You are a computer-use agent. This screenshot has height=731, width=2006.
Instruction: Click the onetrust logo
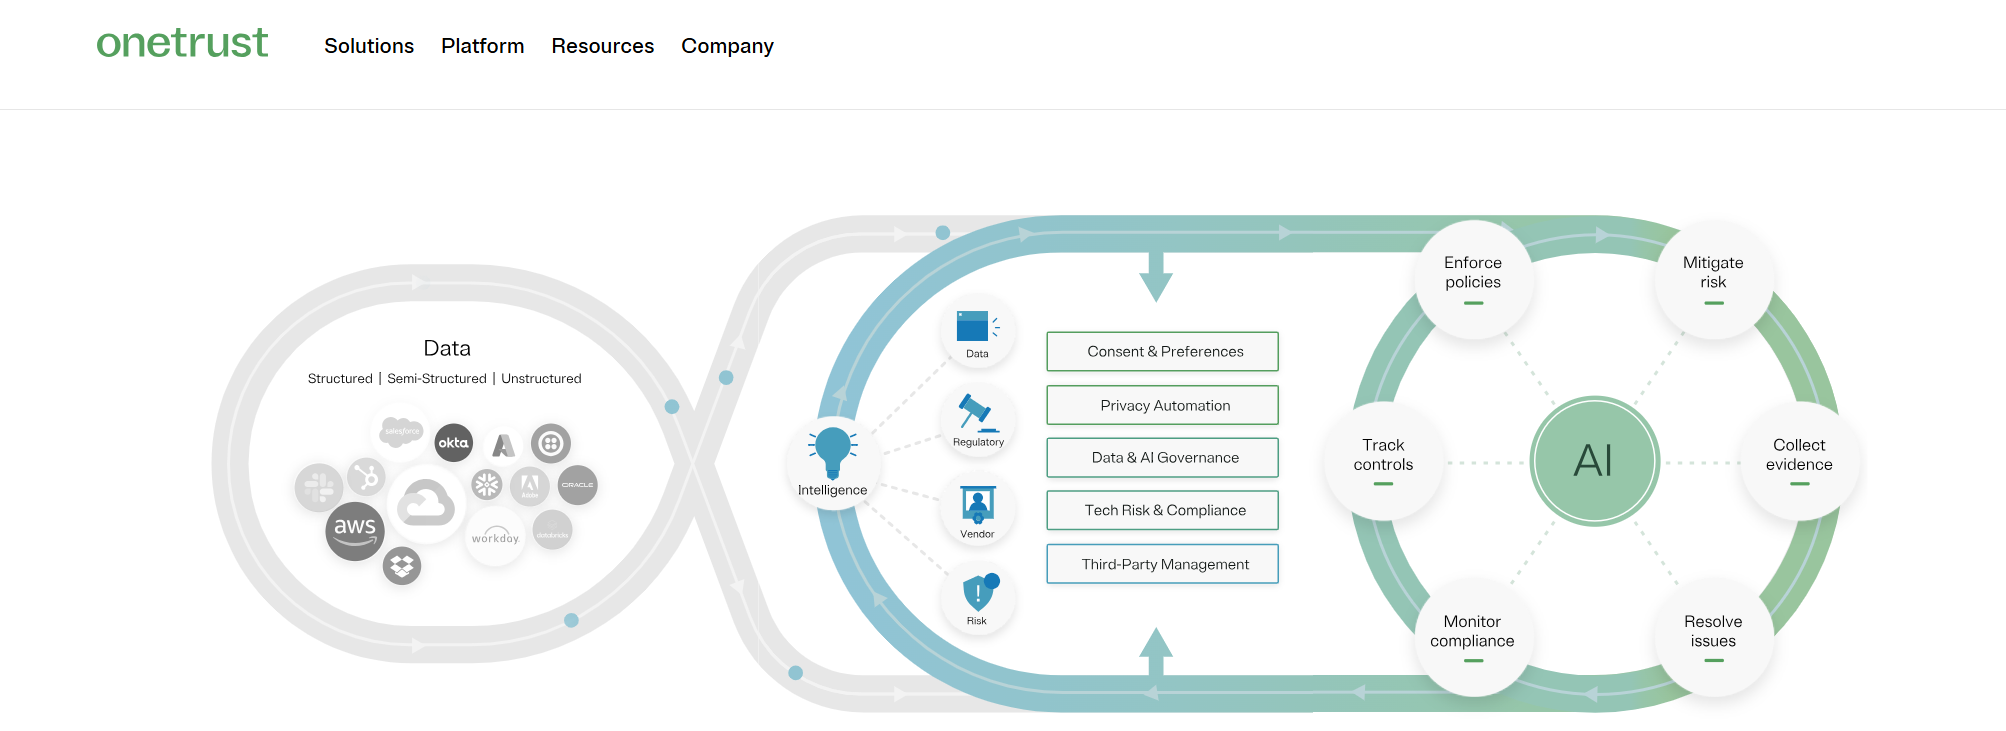tap(182, 43)
